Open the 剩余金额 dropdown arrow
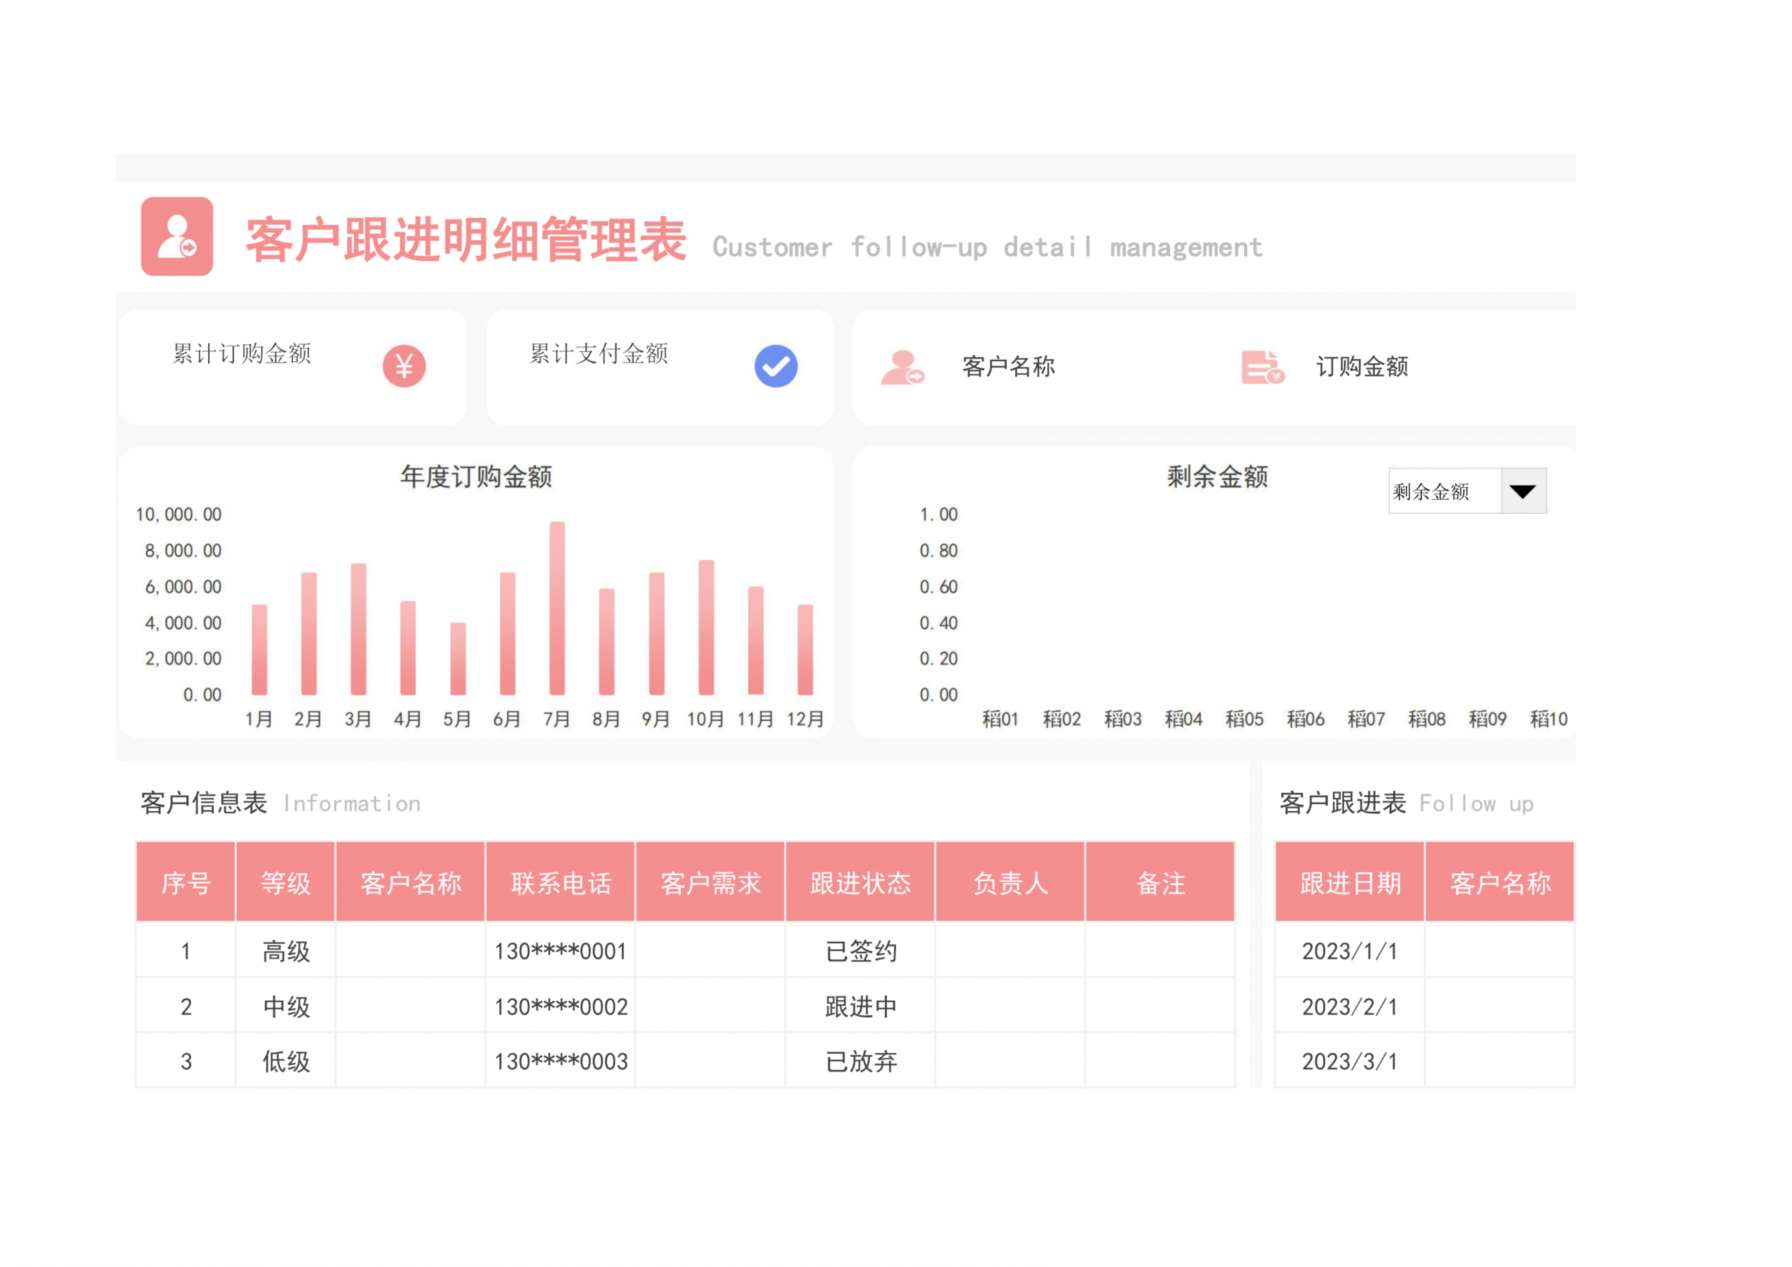 click(1523, 491)
